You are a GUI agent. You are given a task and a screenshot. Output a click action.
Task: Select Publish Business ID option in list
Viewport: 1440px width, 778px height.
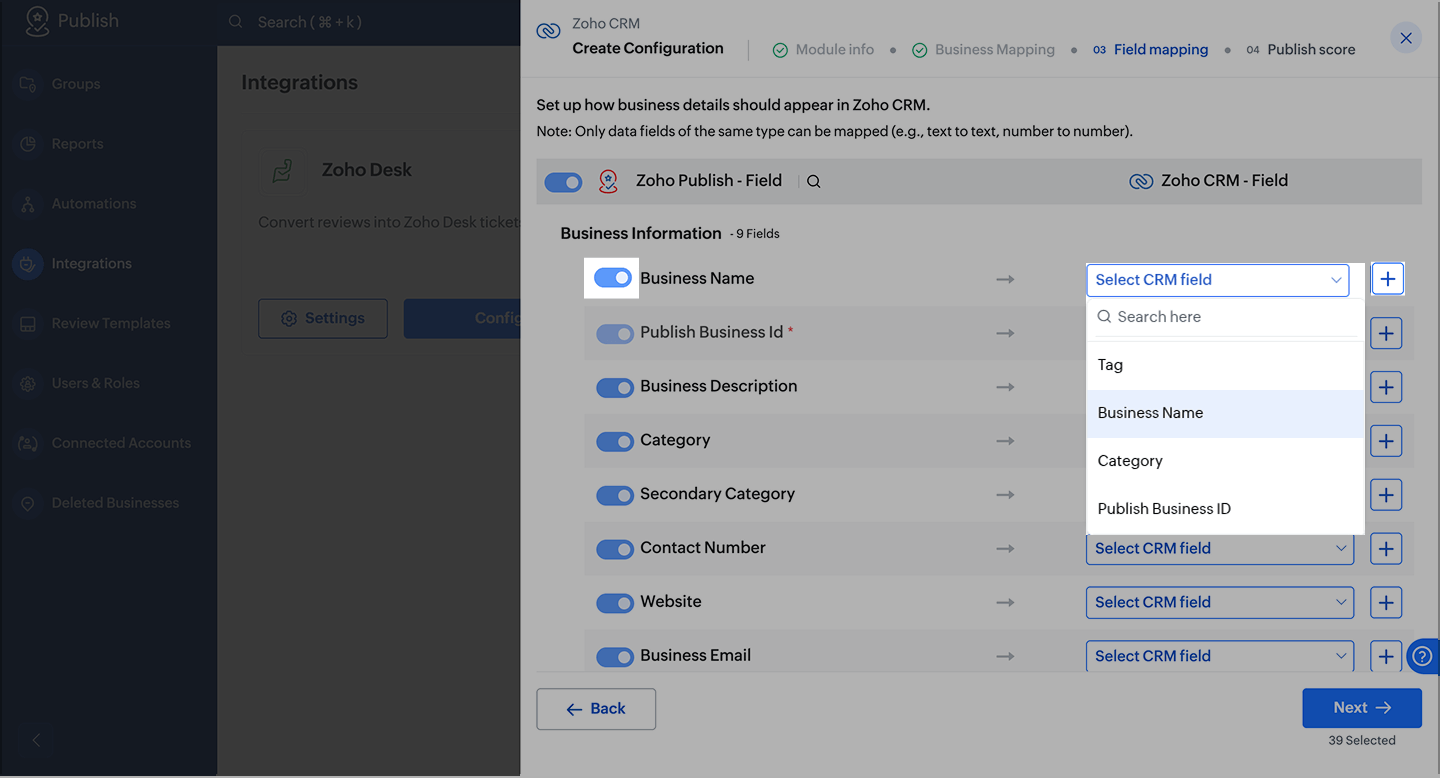click(x=1164, y=509)
